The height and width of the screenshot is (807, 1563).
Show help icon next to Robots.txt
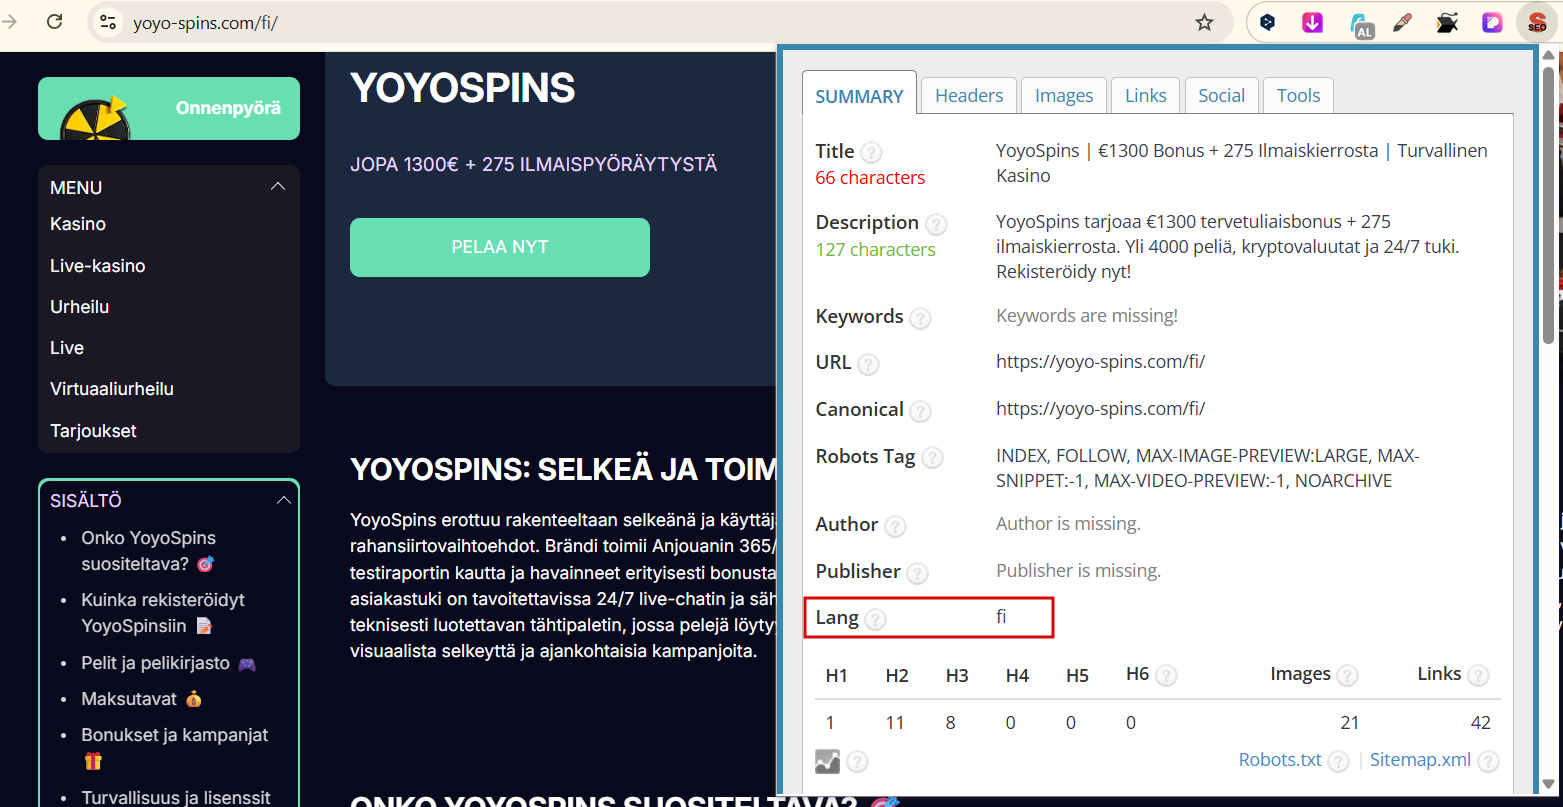1338,762
